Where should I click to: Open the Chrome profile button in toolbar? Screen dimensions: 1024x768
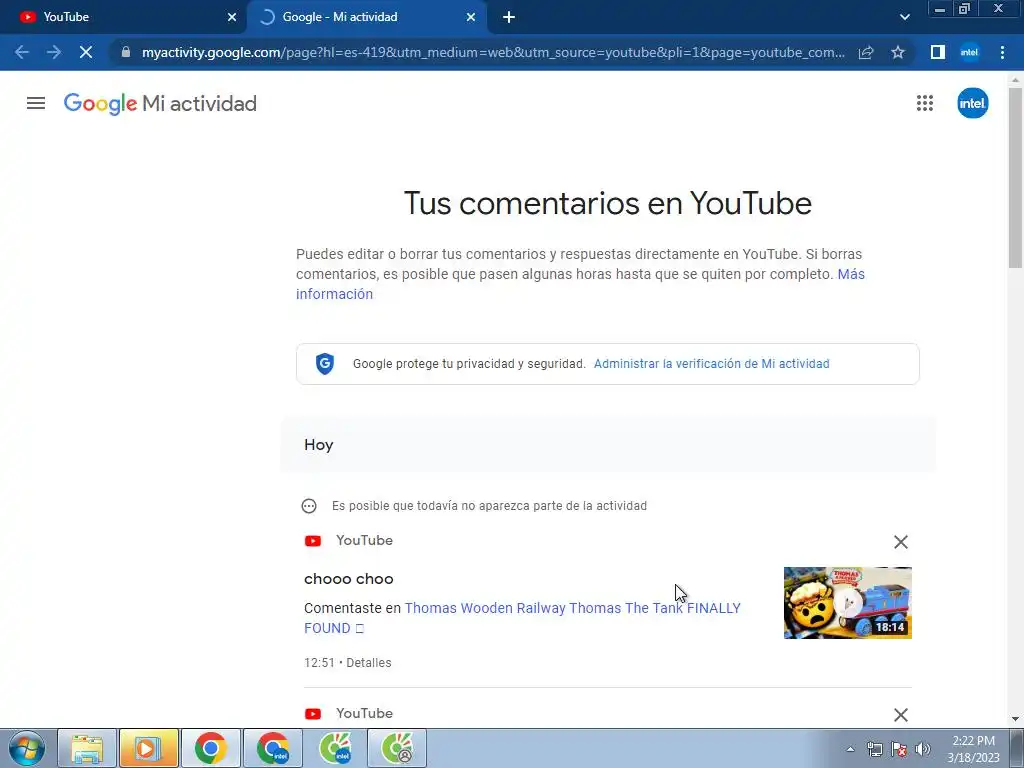[x=969, y=52]
